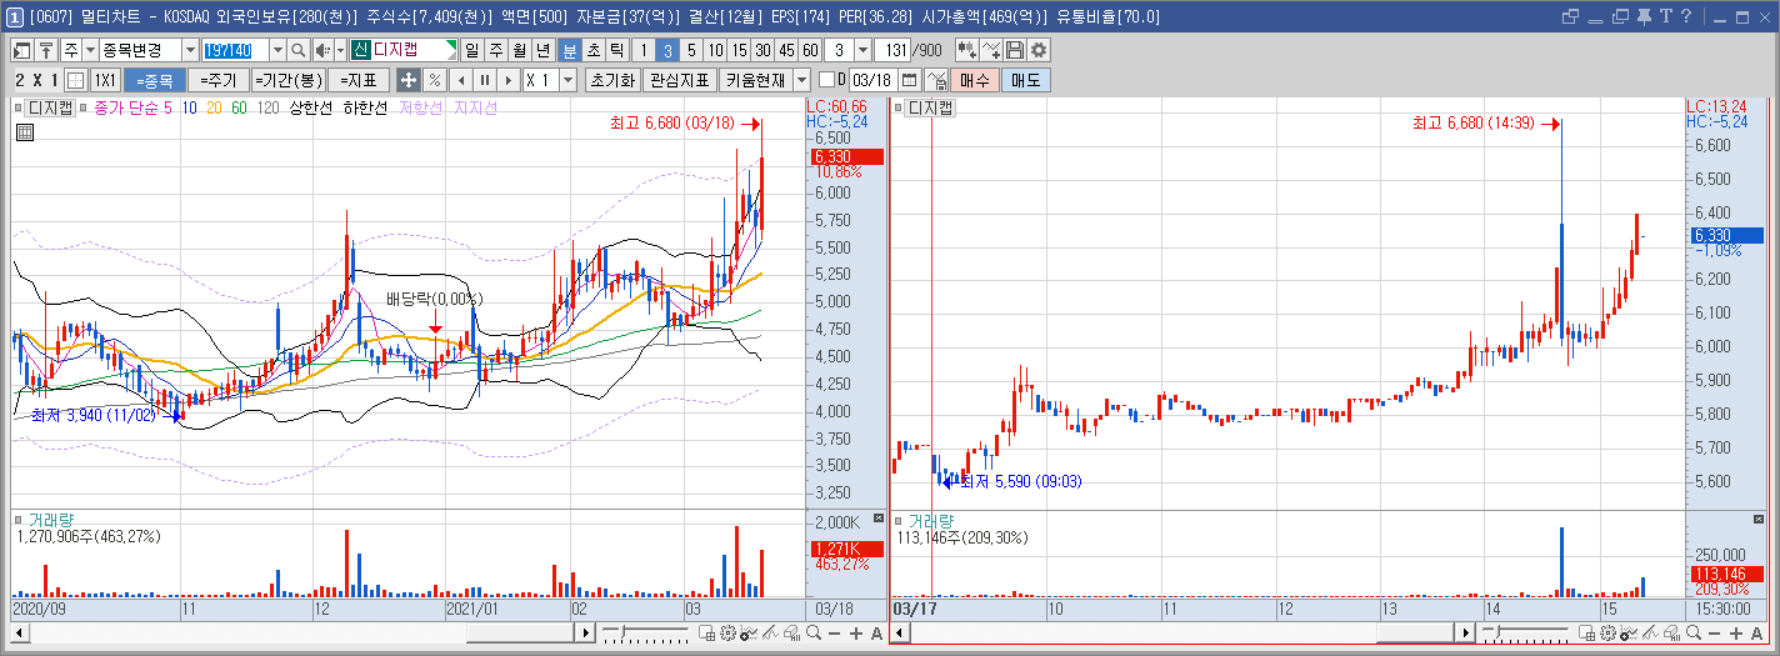
Task: Open chart order line tool icon
Action: [936, 80]
